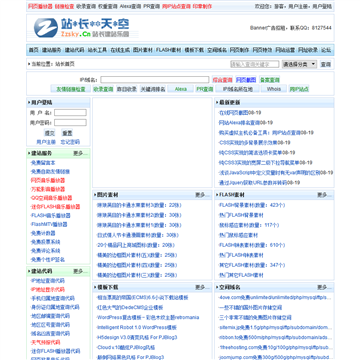Click the search keyword input field

(x=255, y=64)
